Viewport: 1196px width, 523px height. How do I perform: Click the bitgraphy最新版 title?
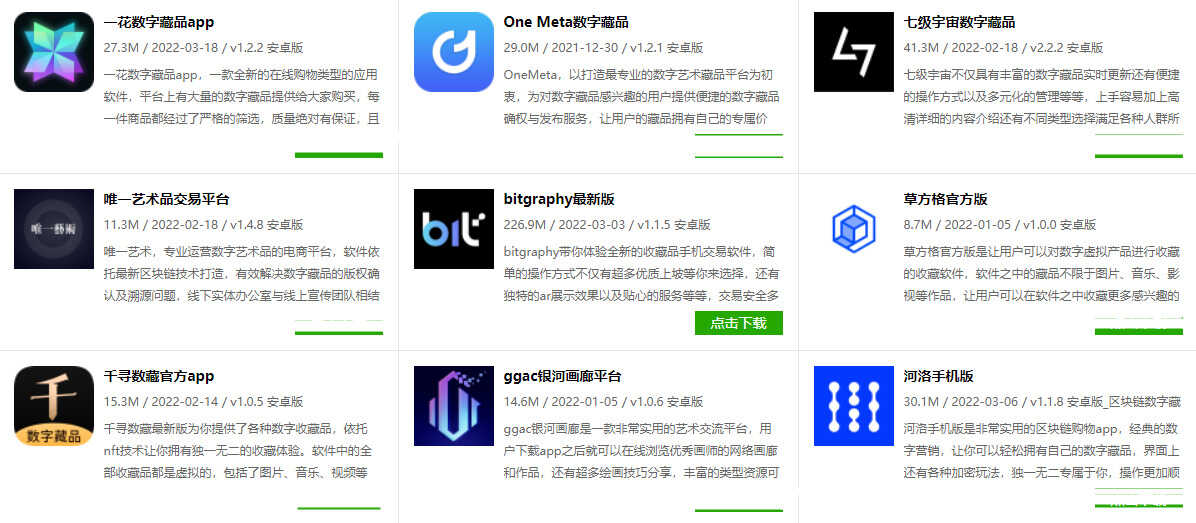(558, 199)
